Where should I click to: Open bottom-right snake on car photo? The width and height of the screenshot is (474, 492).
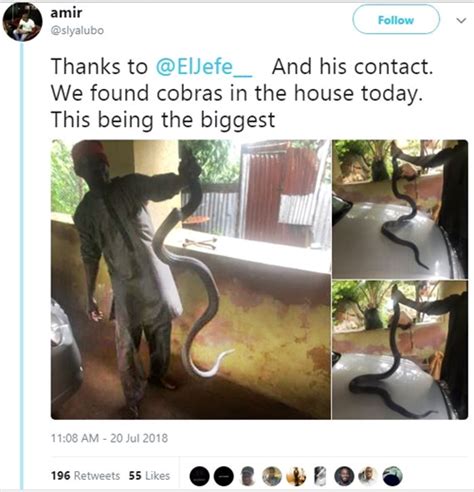tap(400, 350)
